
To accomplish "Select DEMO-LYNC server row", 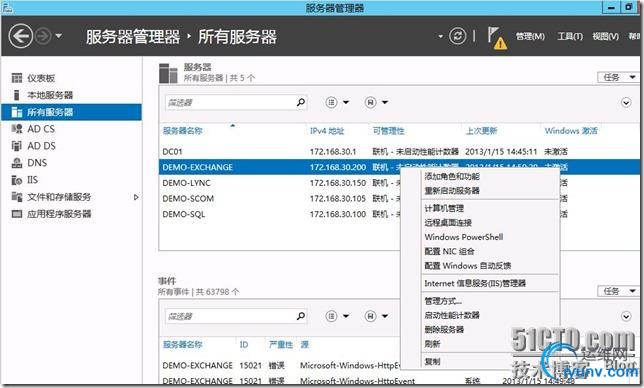I will coord(280,183).
